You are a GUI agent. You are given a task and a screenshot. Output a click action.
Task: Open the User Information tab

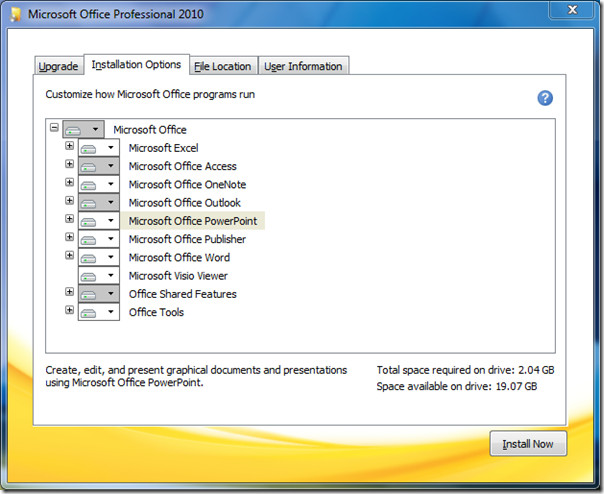click(x=303, y=66)
